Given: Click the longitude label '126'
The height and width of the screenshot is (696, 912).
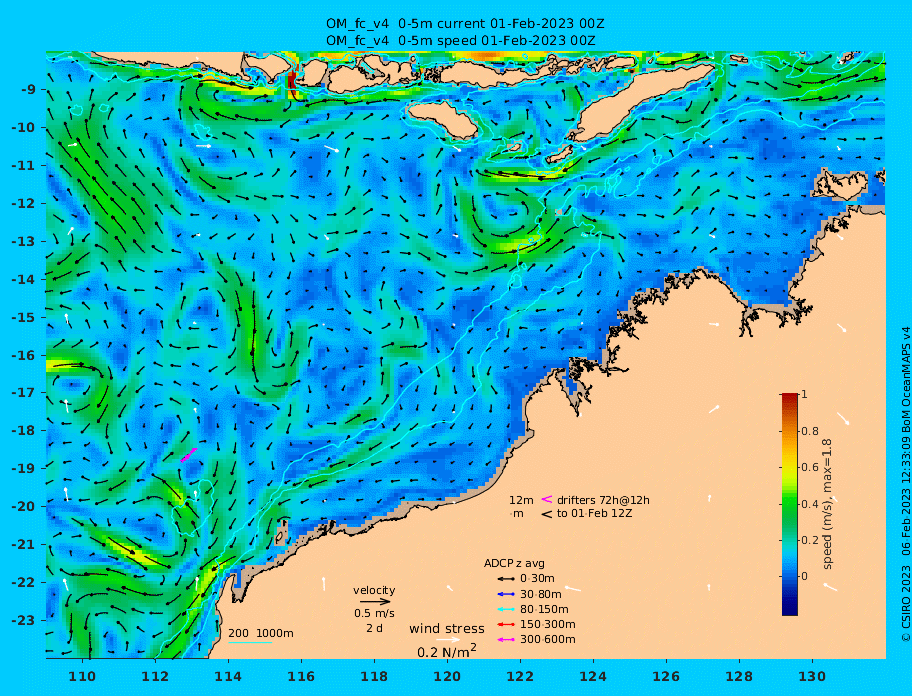Looking at the screenshot, I should point(667,676).
